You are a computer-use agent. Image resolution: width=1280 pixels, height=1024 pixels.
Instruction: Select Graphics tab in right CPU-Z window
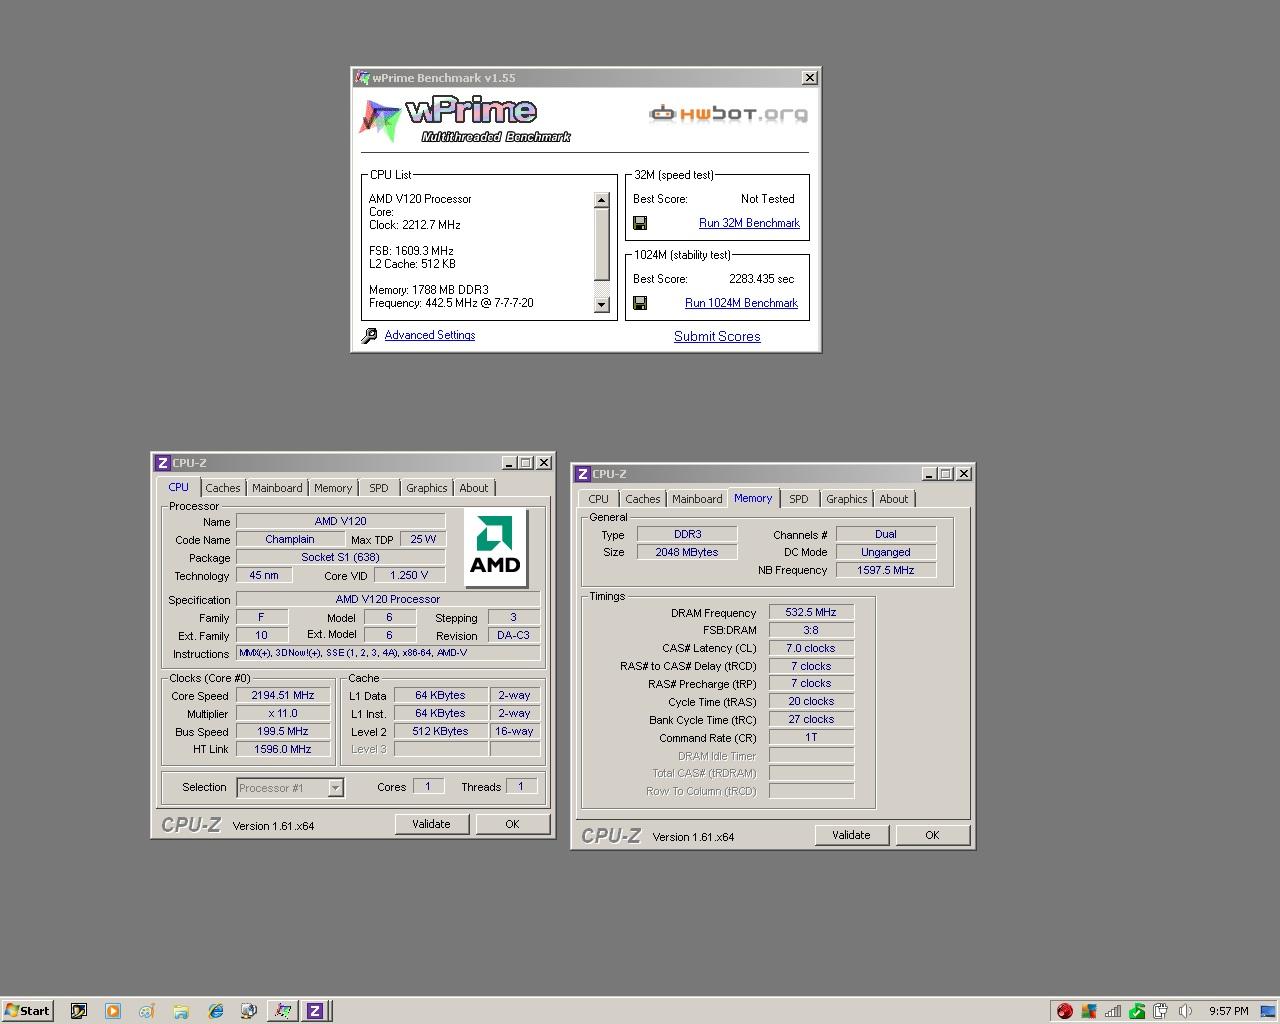click(x=847, y=499)
